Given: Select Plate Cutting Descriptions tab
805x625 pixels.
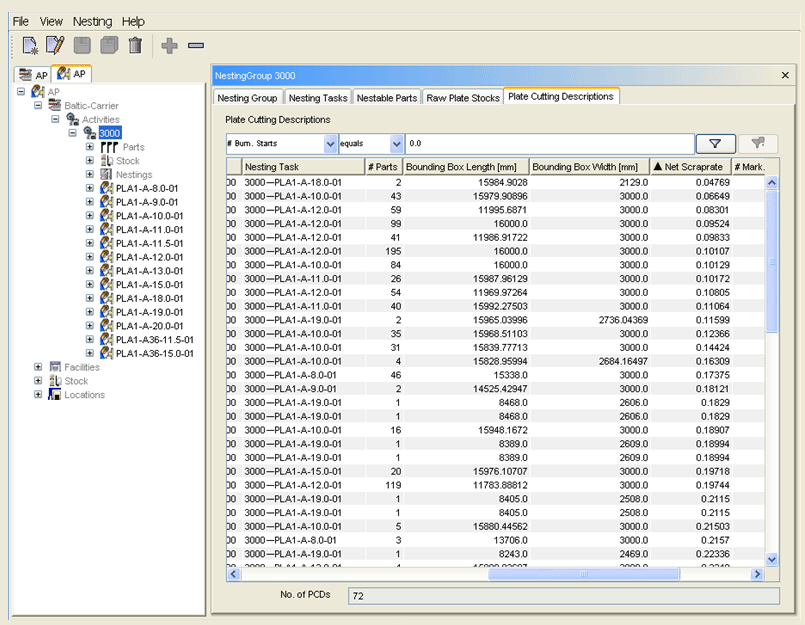Looking at the screenshot, I should click(x=561, y=96).
